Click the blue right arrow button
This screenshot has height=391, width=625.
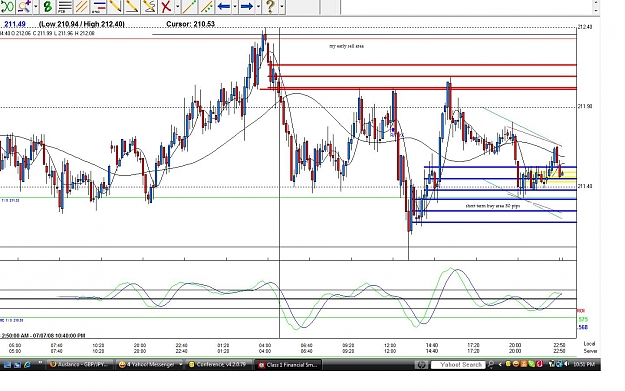click(x=247, y=6)
